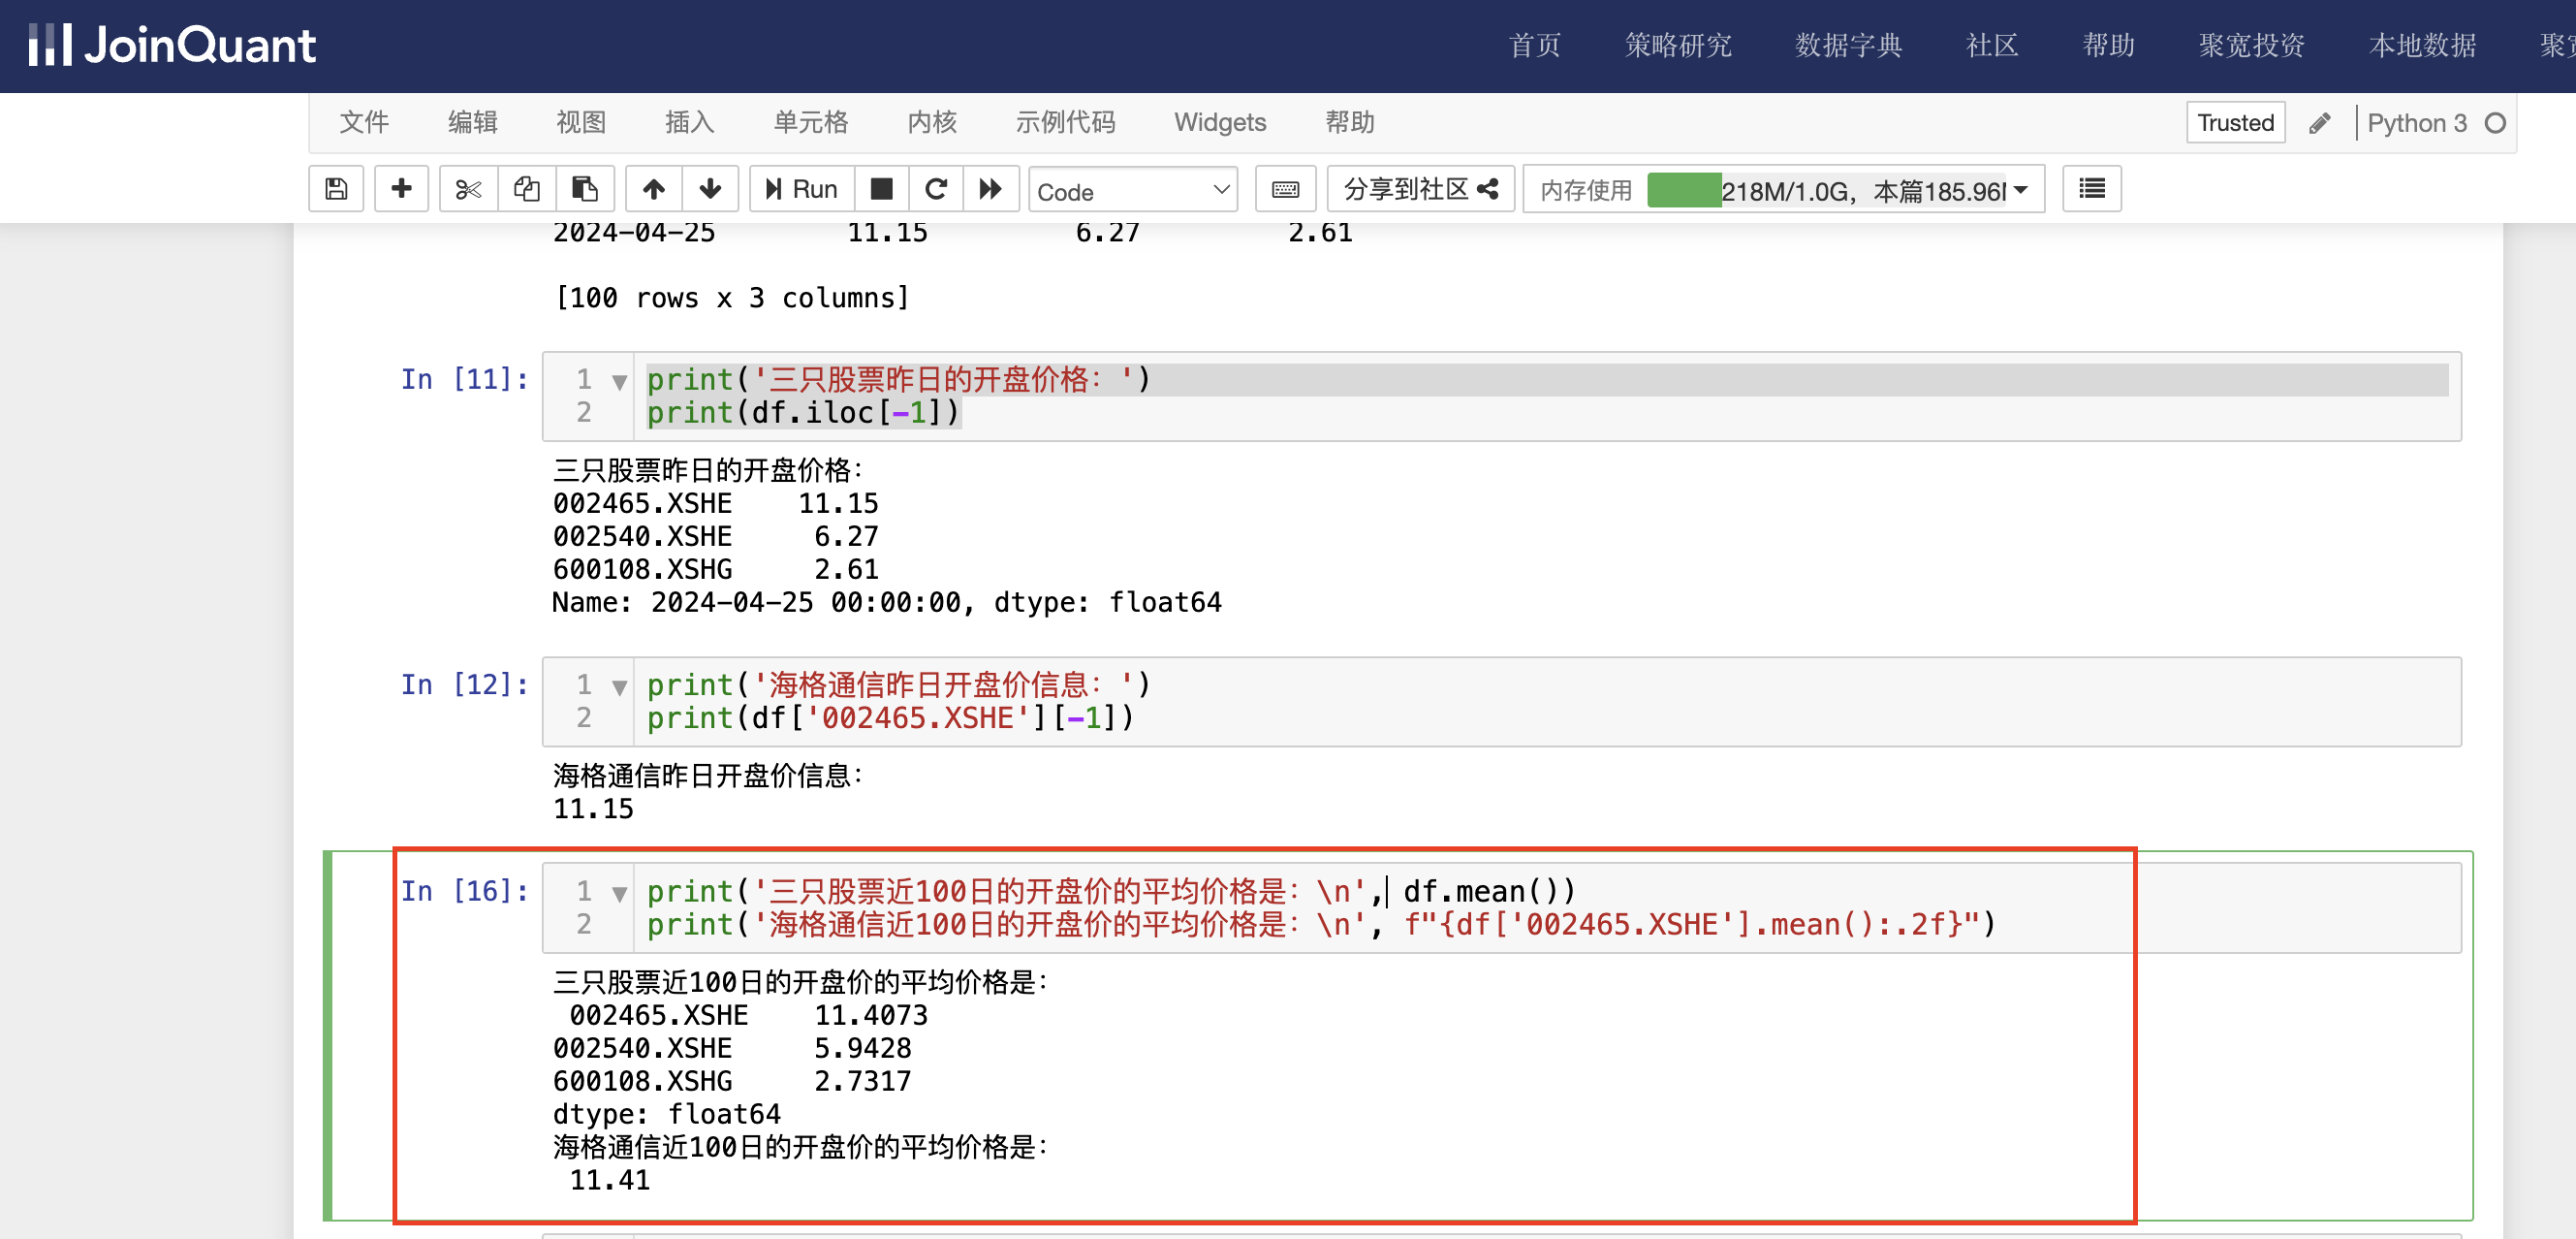The height and width of the screenshot is (1239, 2576).
Task: Open the command palette keyboard icon
Action: (x=1285, y=190)
